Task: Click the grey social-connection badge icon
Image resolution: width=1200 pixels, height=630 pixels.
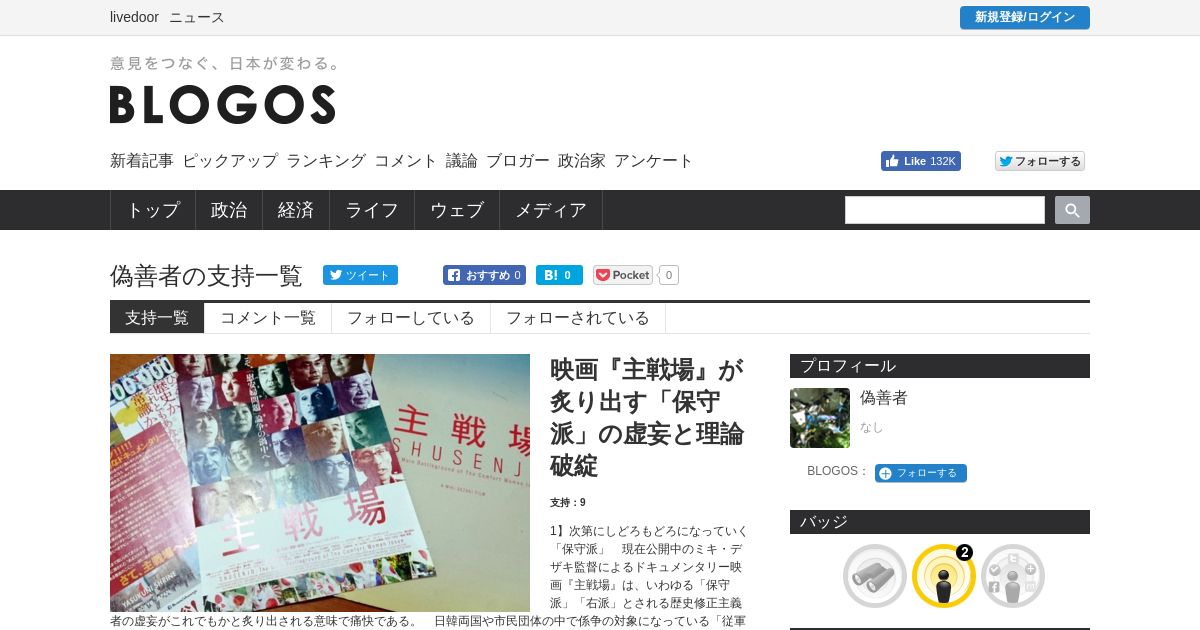Action: pos(1013,576)
